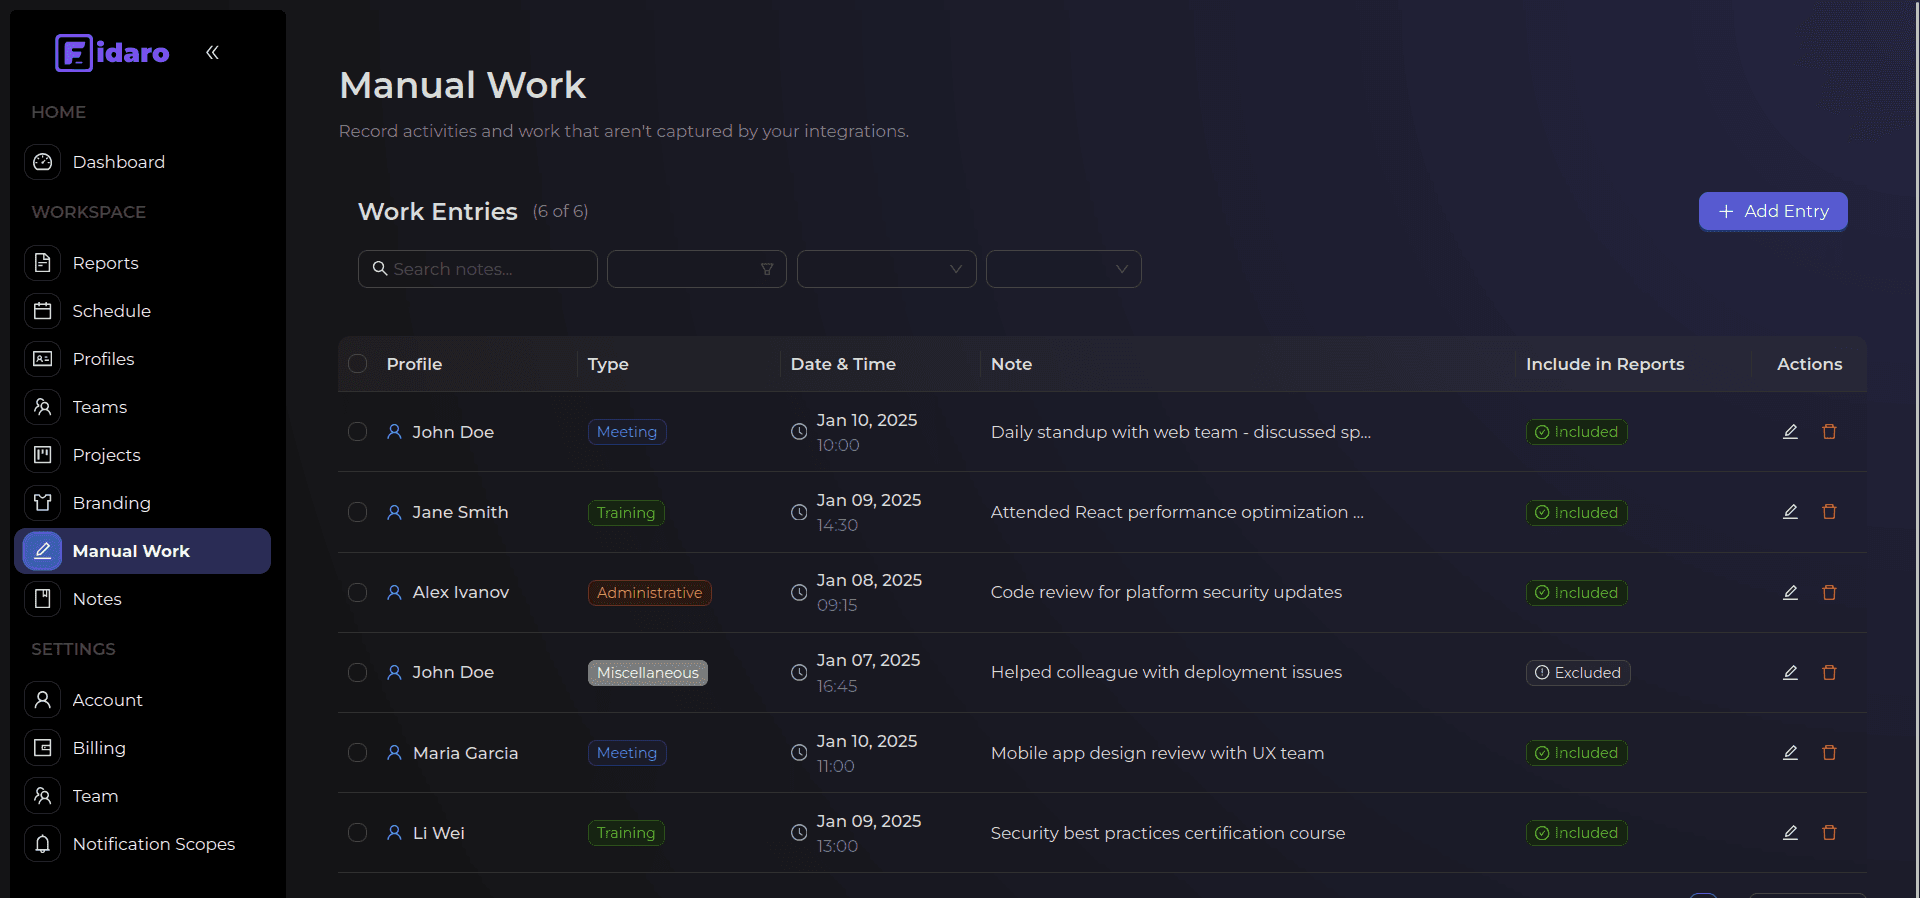Viewport: 1920px width, 898px height.
Task: Open Dashboard from the sidebar icon
Action: 43,162
